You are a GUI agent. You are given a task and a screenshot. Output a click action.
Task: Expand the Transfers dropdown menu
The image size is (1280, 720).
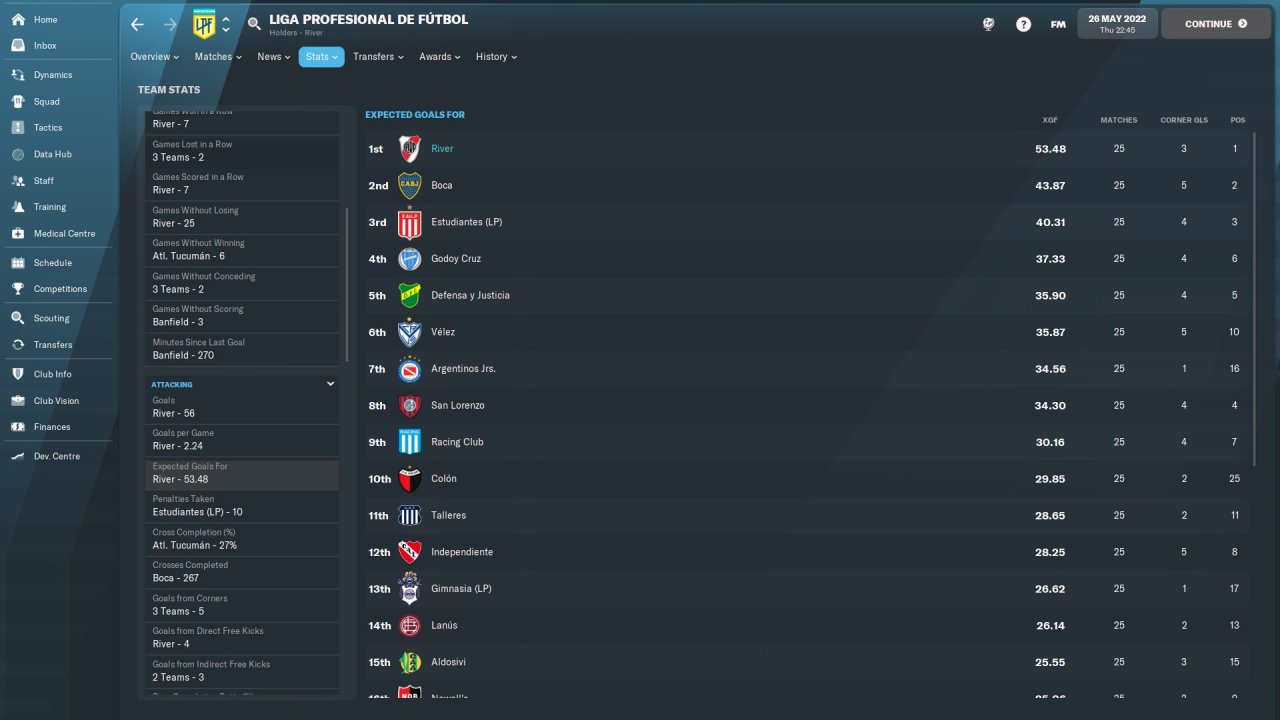(x=378, y=57)
